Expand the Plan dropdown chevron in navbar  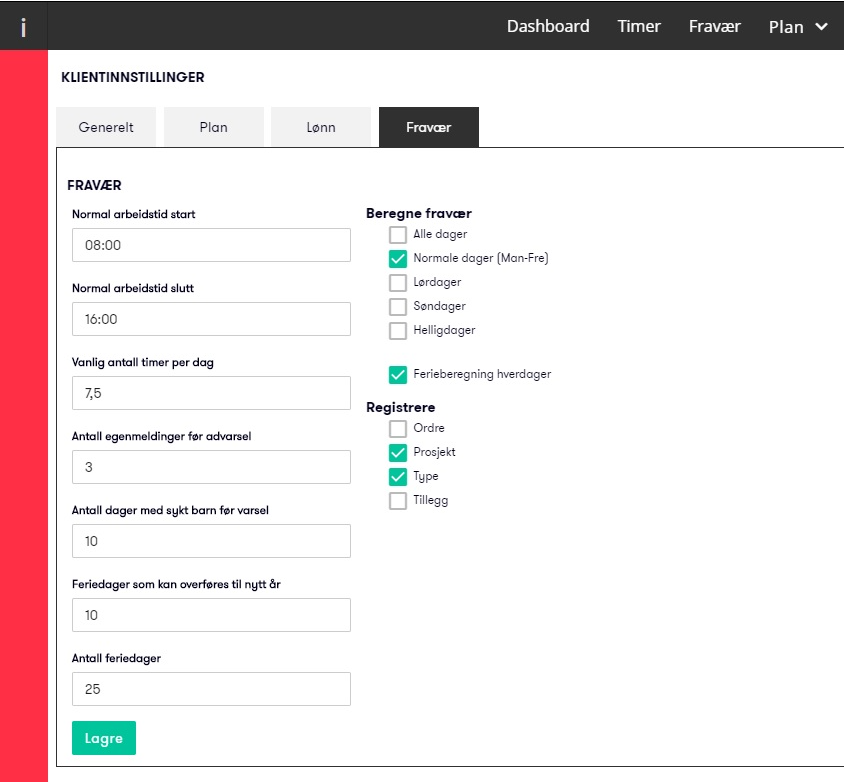(821, 26)
